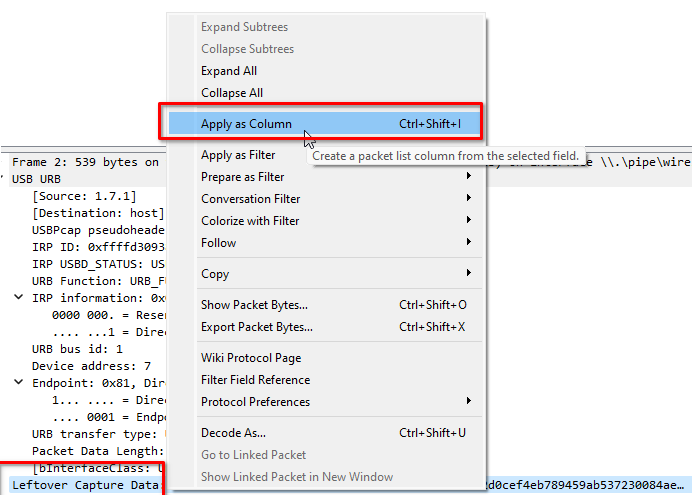Choose Export Packet Bytes
Viewport: 692px width, 495px height.
click(257, 327)
